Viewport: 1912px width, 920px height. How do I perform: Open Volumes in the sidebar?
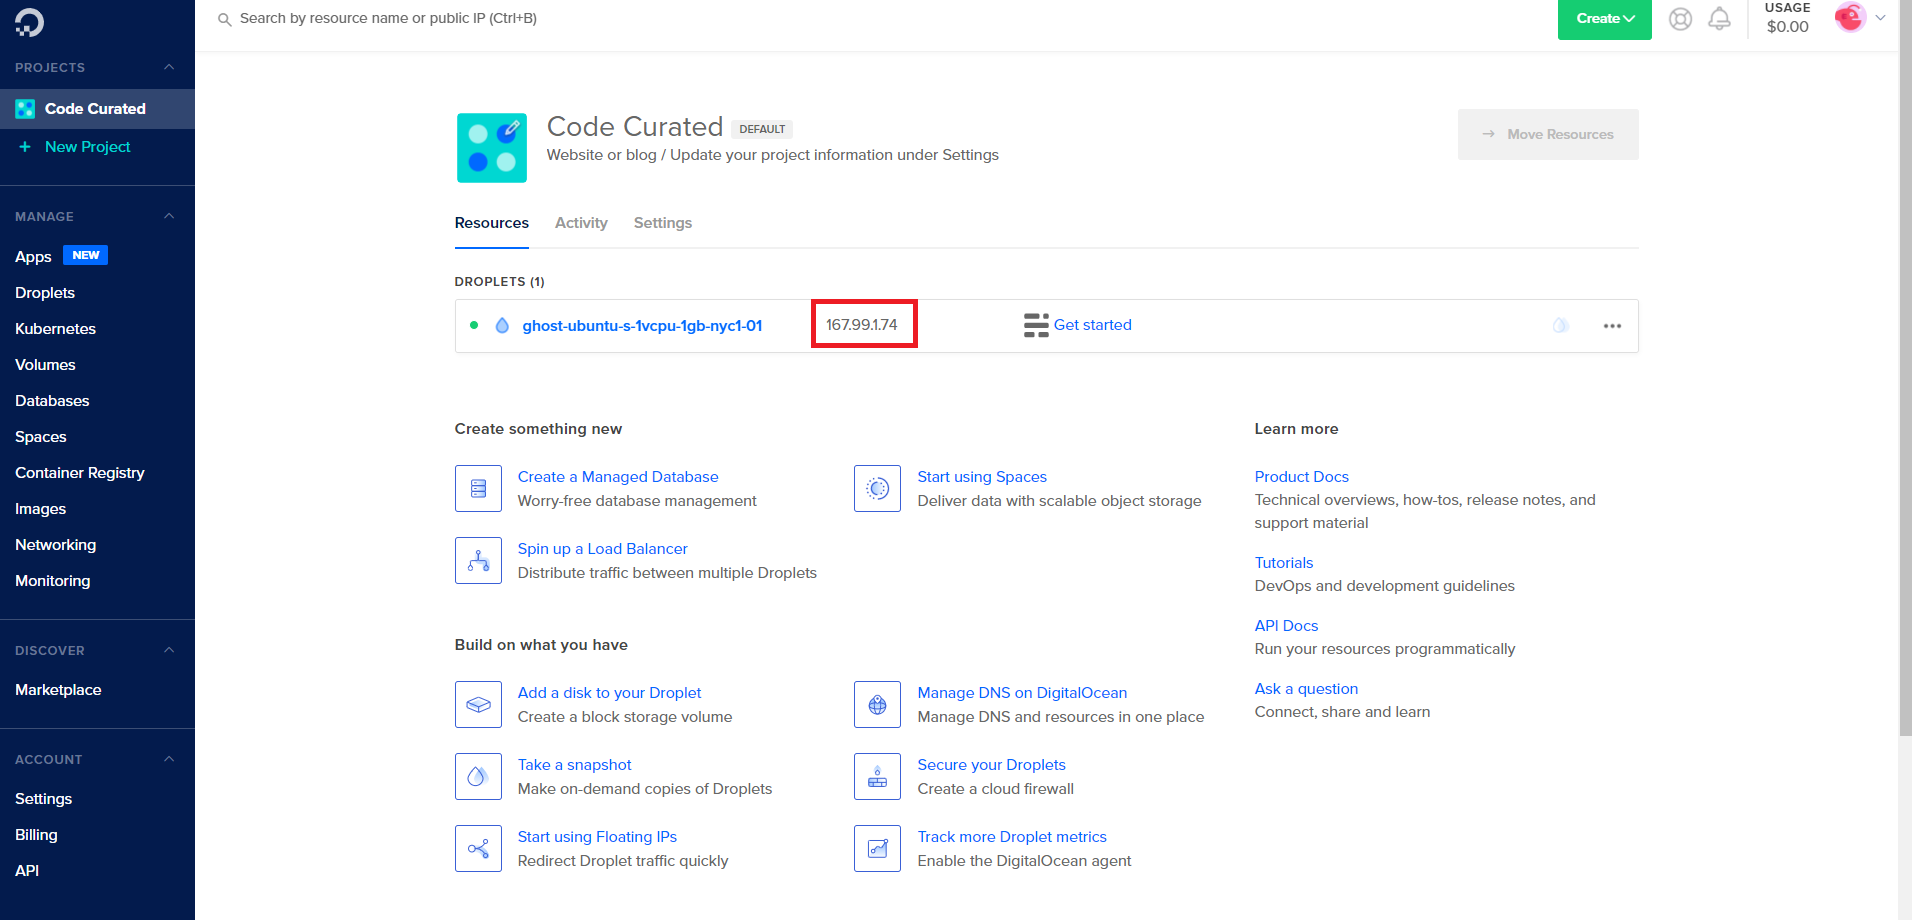point(45,365)
